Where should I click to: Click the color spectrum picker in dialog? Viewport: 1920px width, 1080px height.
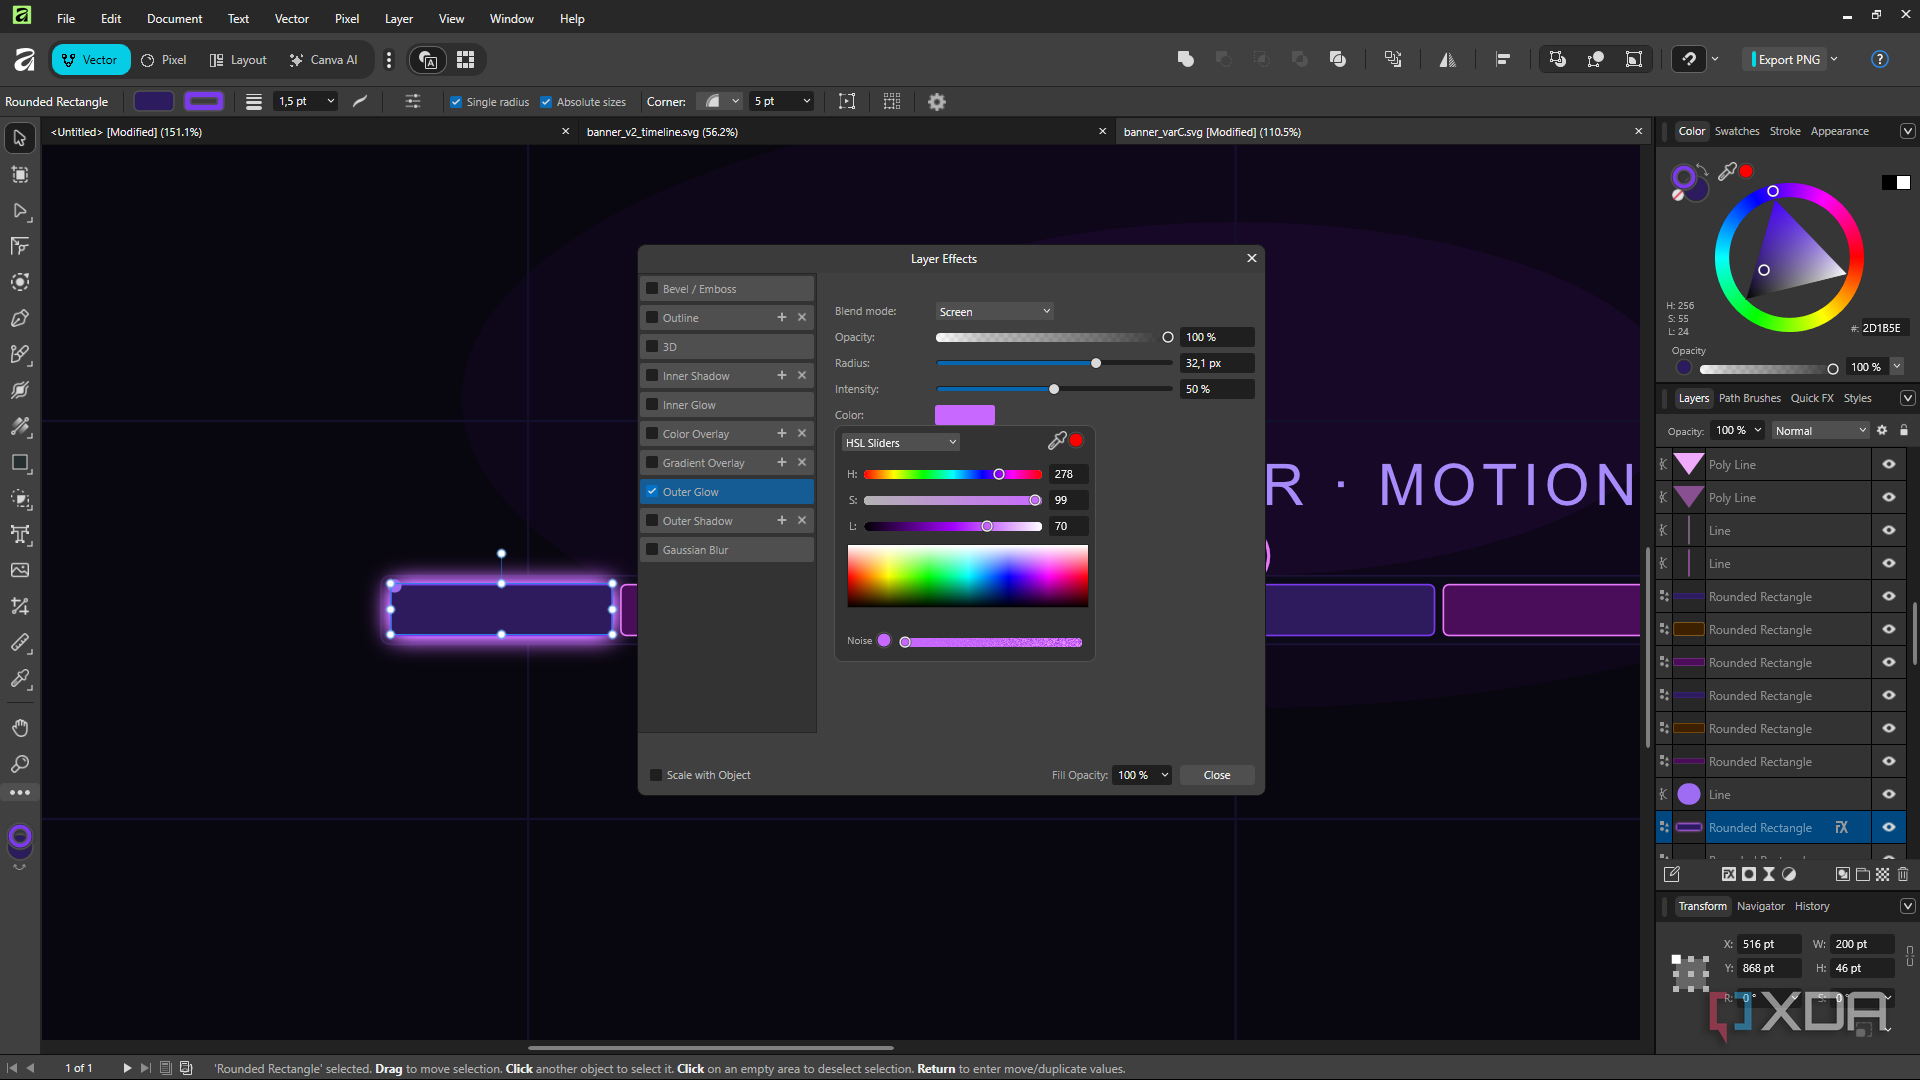point(967,576)
